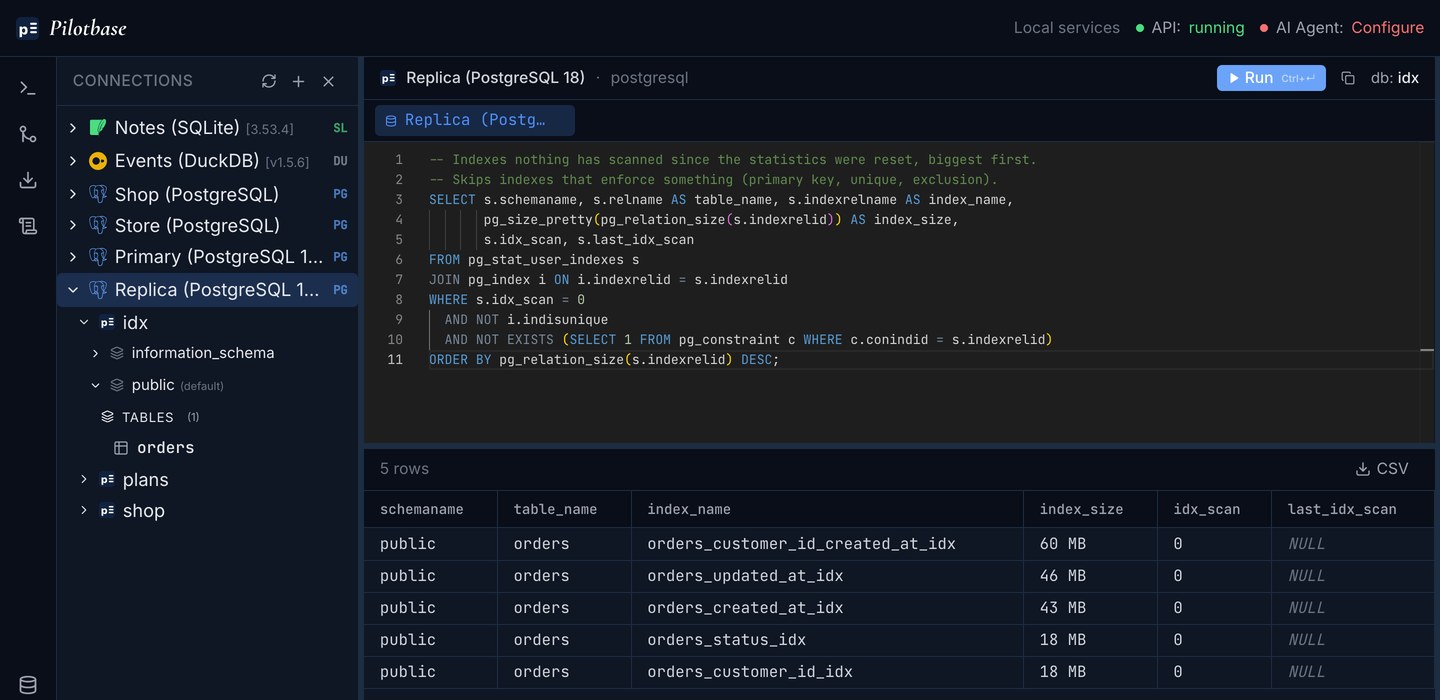The image size is (1440, 700).
Task: Expand the Primary (PostgreSQL) connection
Action: [73, 257]
